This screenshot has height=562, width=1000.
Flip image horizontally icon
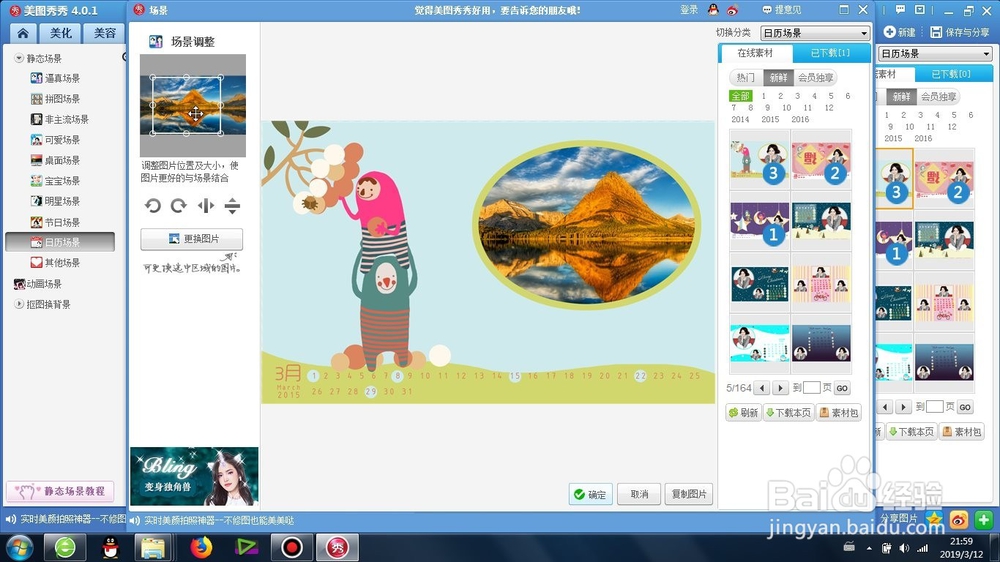click(x=205, y=205)
